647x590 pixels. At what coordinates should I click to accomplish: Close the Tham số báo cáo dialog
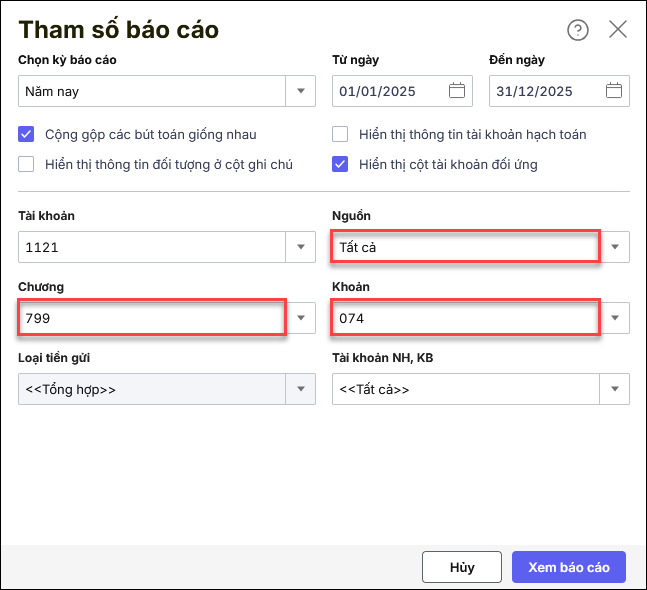coord(618,29)
